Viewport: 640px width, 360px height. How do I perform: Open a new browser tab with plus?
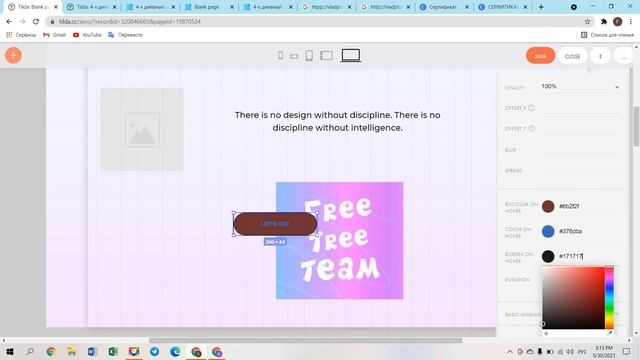point(541,7)
